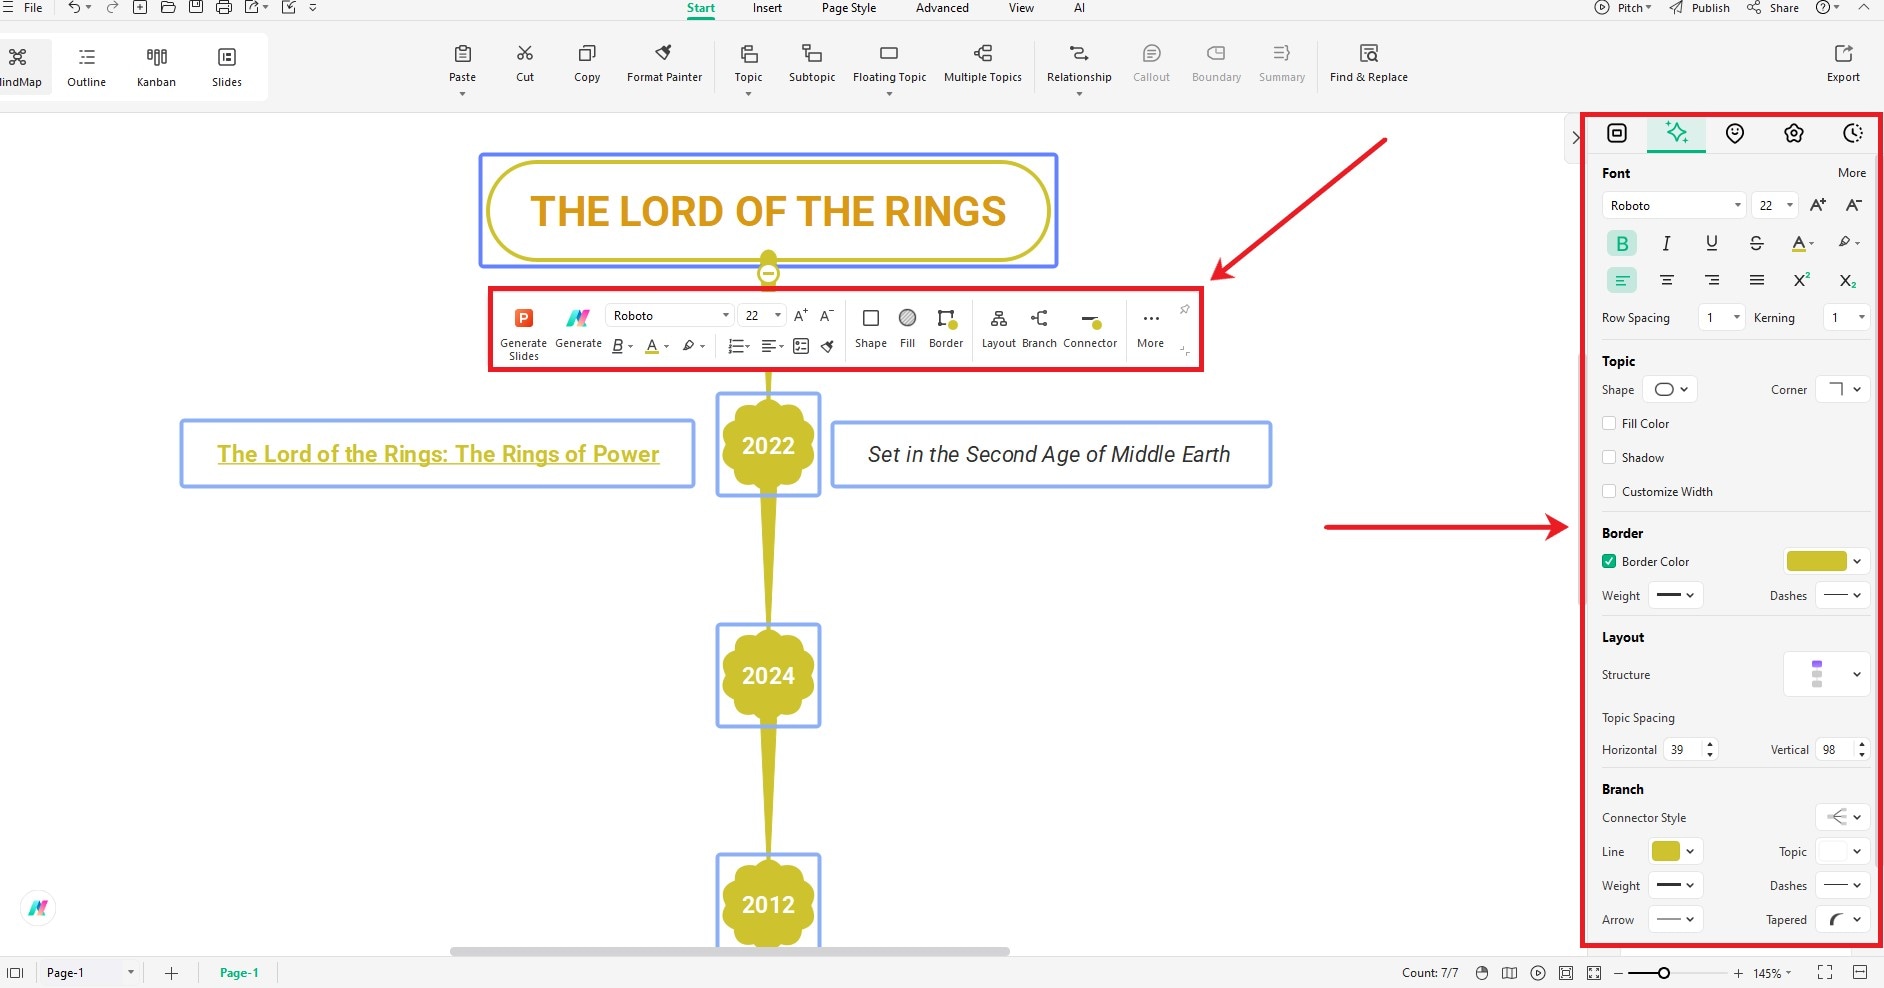The height and width of the screenshot is (988, 1884).
Task: Click Generate Slides in the floating toolbar
Action: 523,334
